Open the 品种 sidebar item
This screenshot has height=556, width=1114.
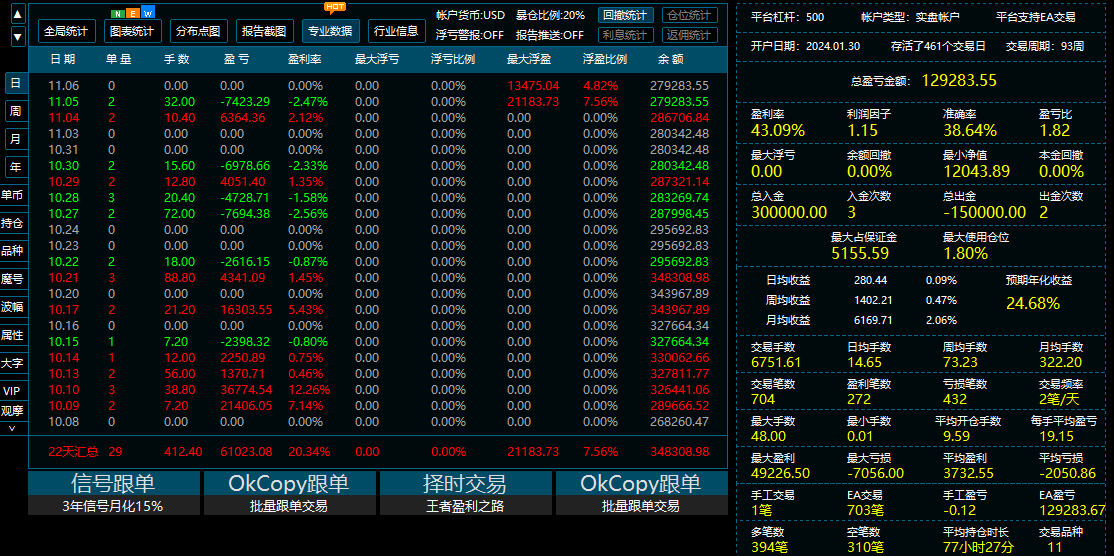[x=12, y=251]
